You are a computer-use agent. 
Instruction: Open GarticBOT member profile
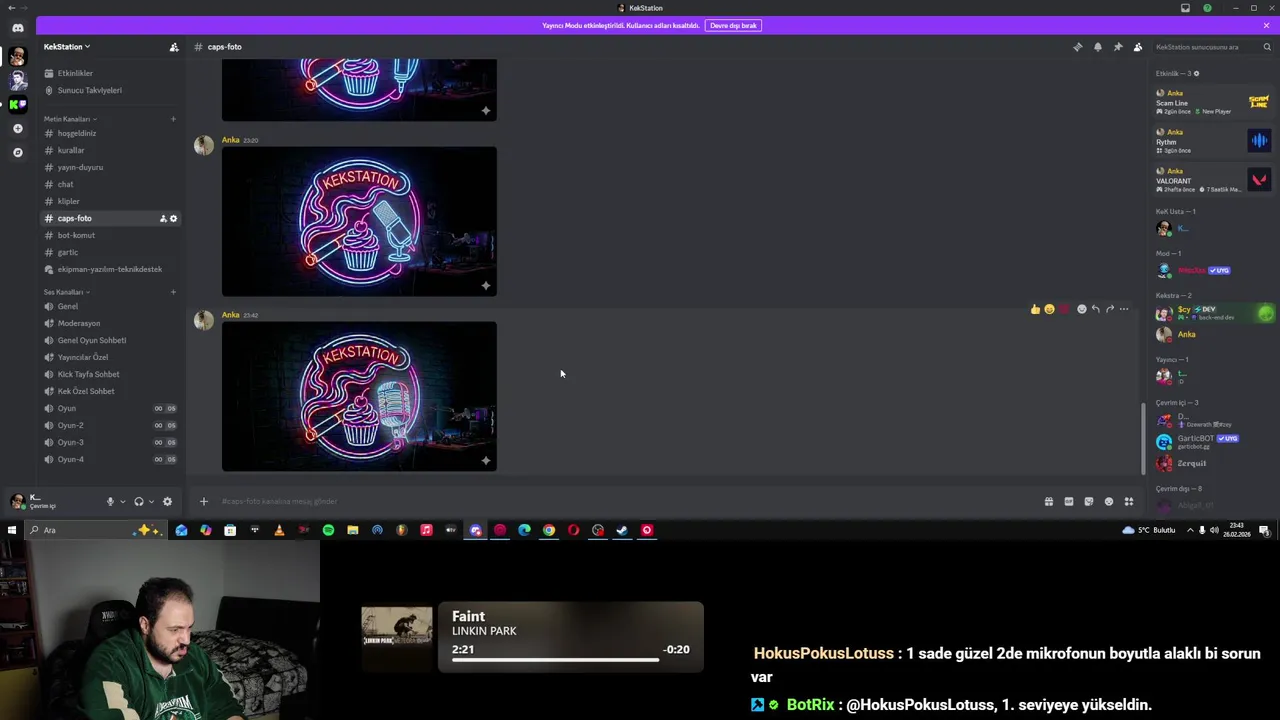pyautogui.click(x=1213, y=441)
